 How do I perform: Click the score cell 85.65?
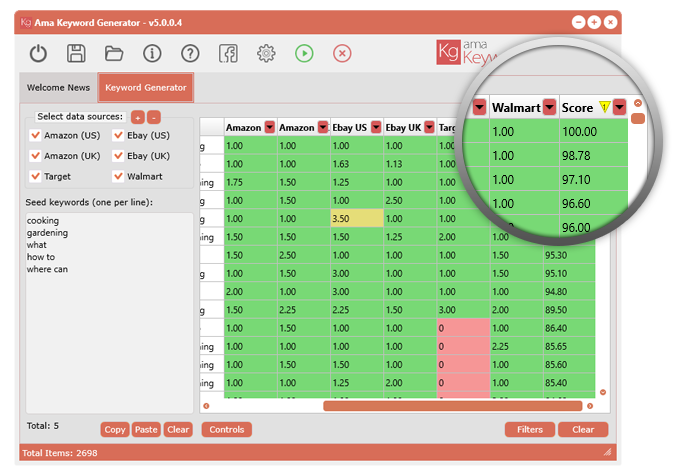(x=569, y=346)
